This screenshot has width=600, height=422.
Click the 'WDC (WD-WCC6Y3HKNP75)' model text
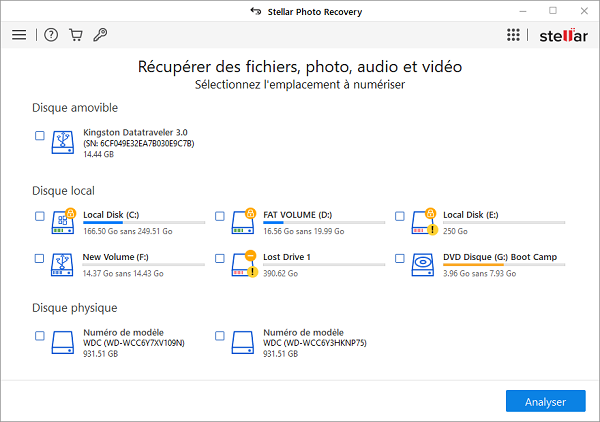(x=315, y=343)
